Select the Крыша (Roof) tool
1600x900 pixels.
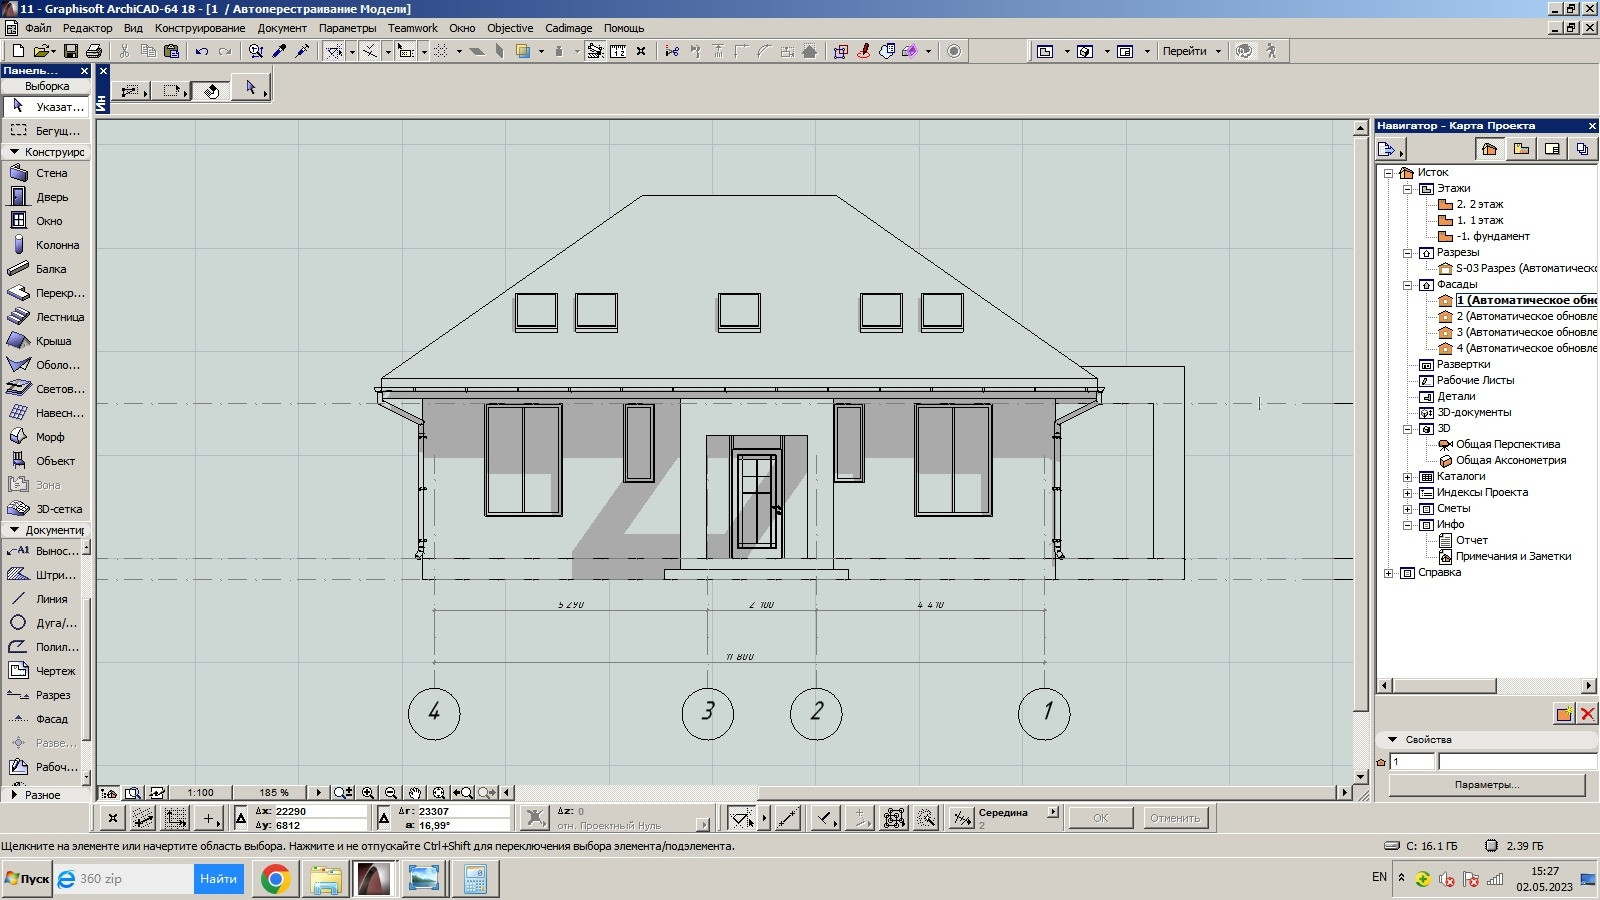coord(46,341)
